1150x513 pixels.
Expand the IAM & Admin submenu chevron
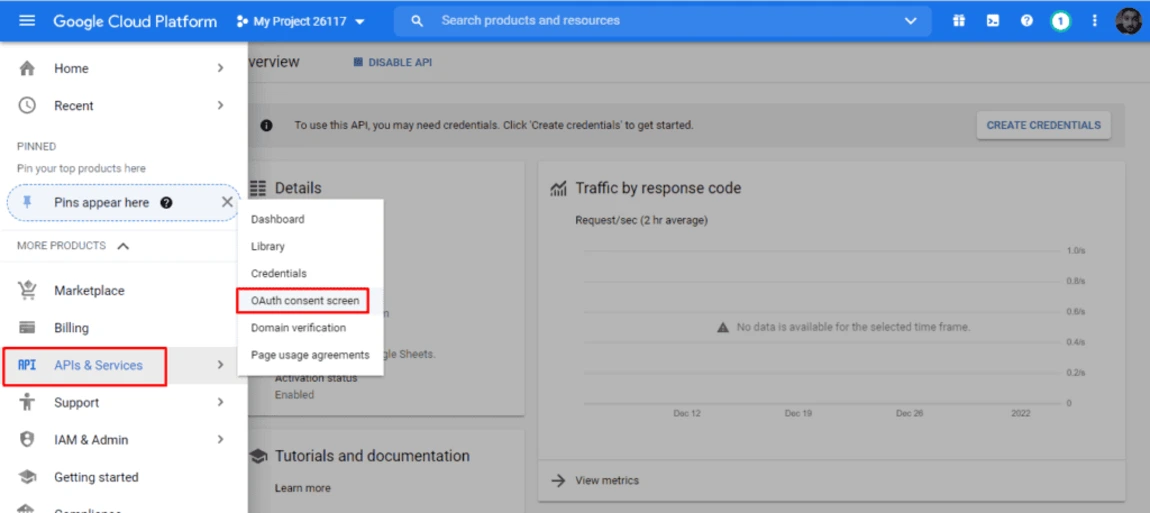pyautogui.click(x=220, y=440)
